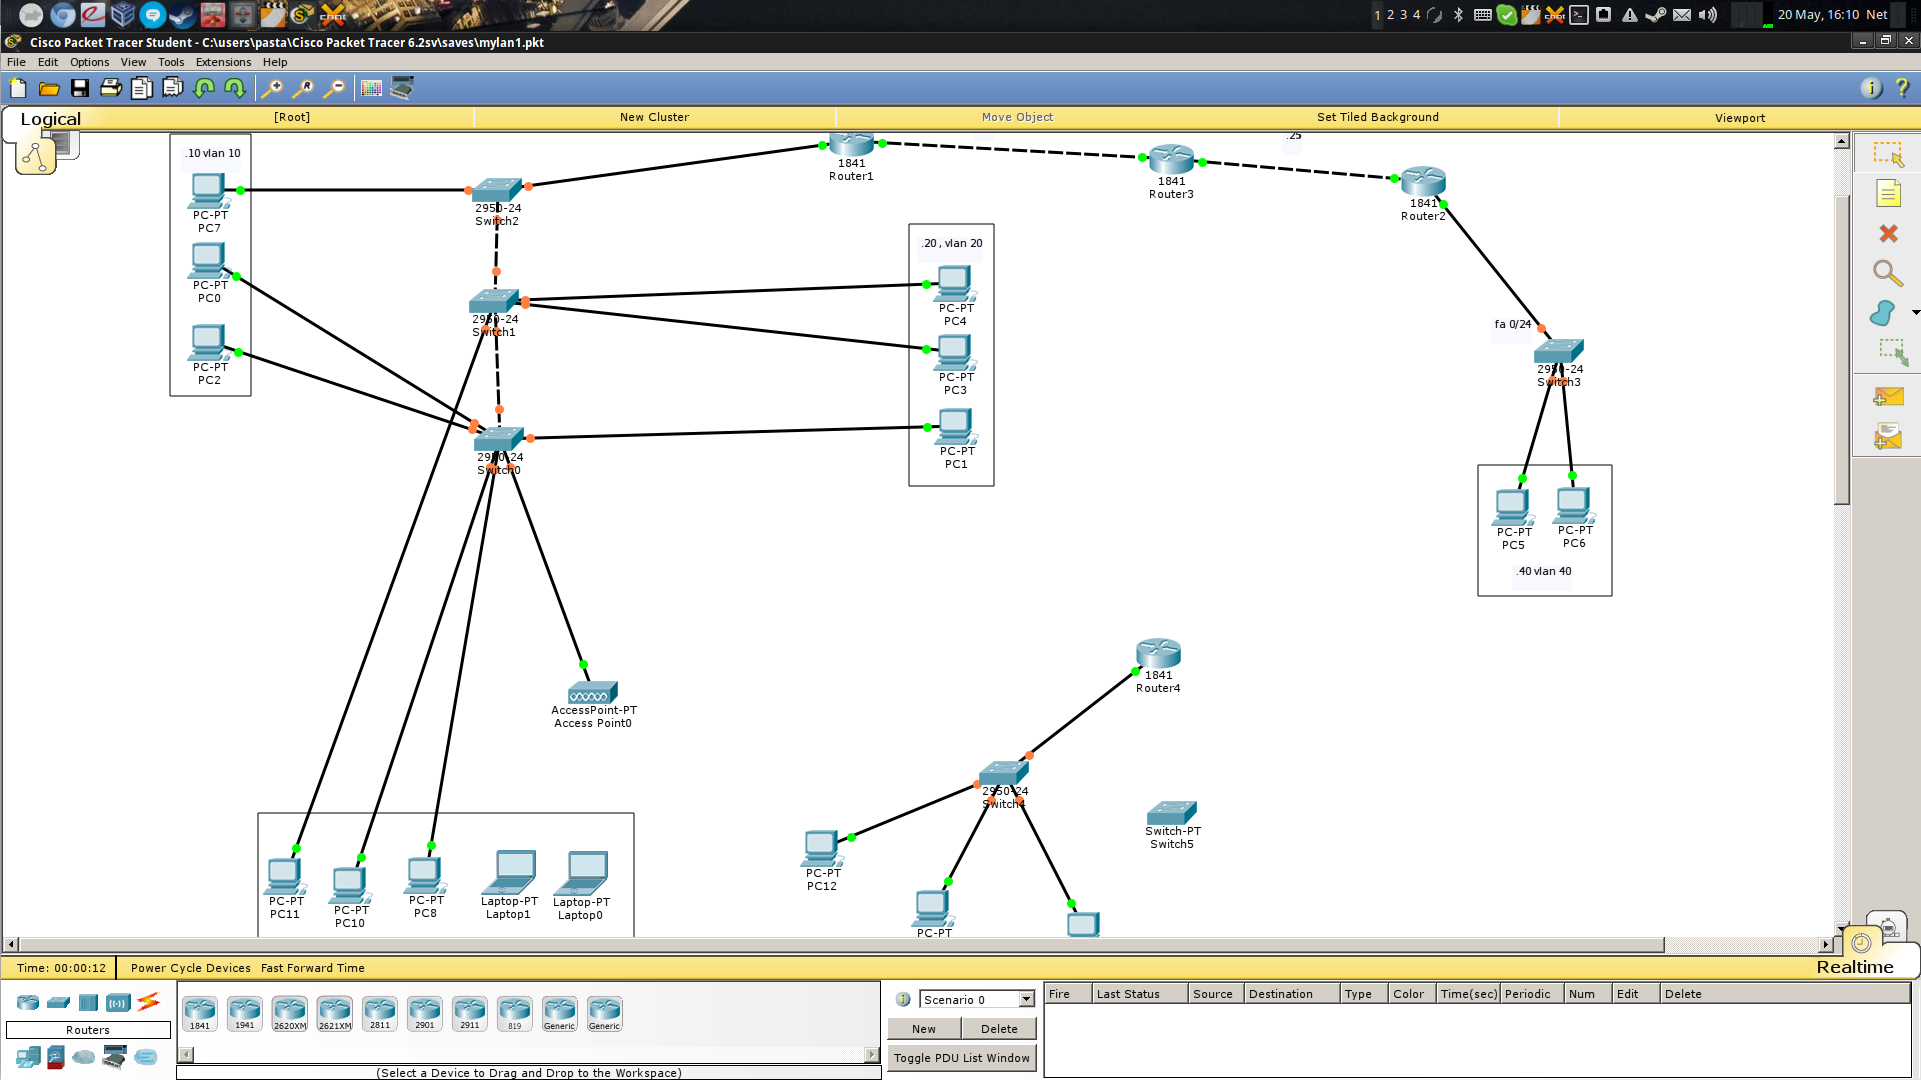Open the Edit menu
1921x1080 pixels.
click(x=48, y=62)
